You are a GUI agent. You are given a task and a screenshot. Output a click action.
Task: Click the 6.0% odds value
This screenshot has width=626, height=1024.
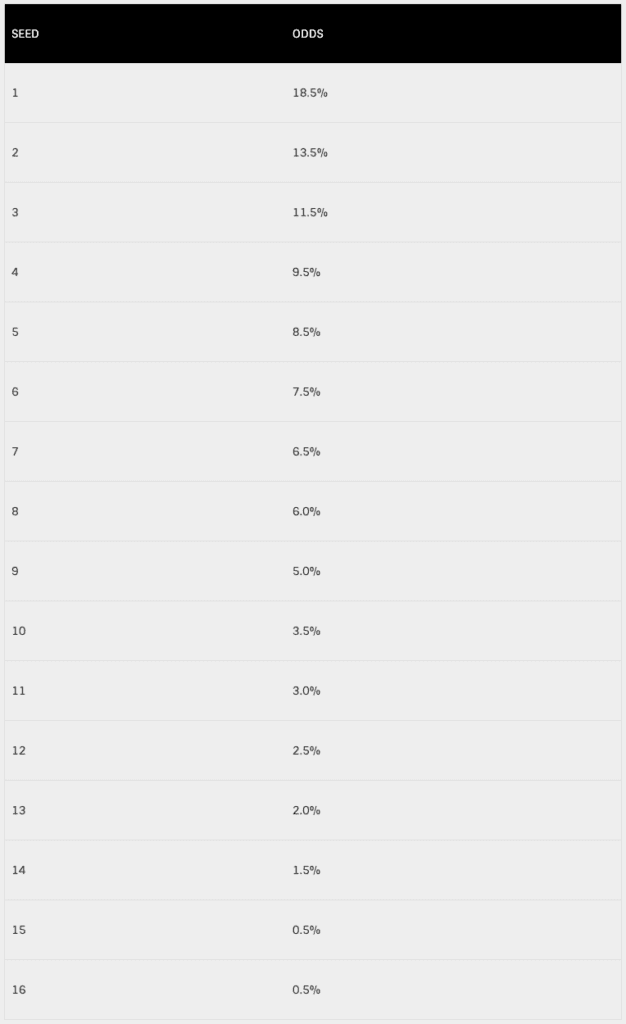pos(306,511)
